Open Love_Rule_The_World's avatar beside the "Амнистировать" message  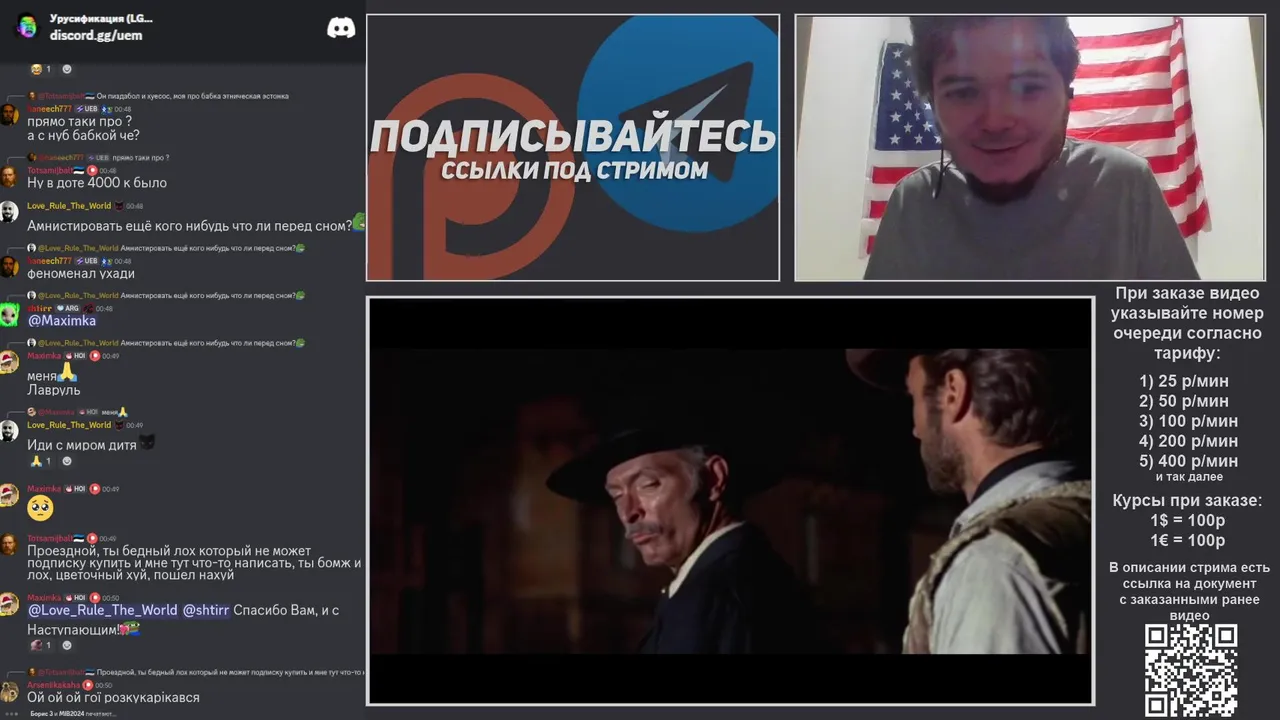pos(9,212)
